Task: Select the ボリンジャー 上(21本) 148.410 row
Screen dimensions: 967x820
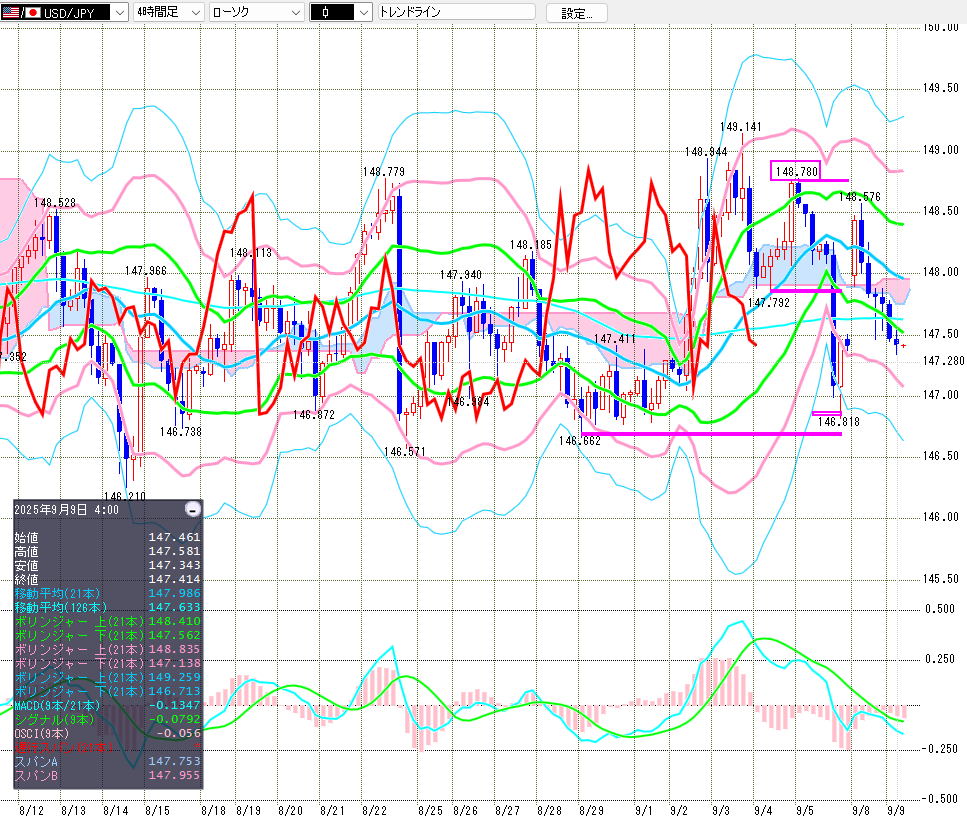Action: point(107,621)
